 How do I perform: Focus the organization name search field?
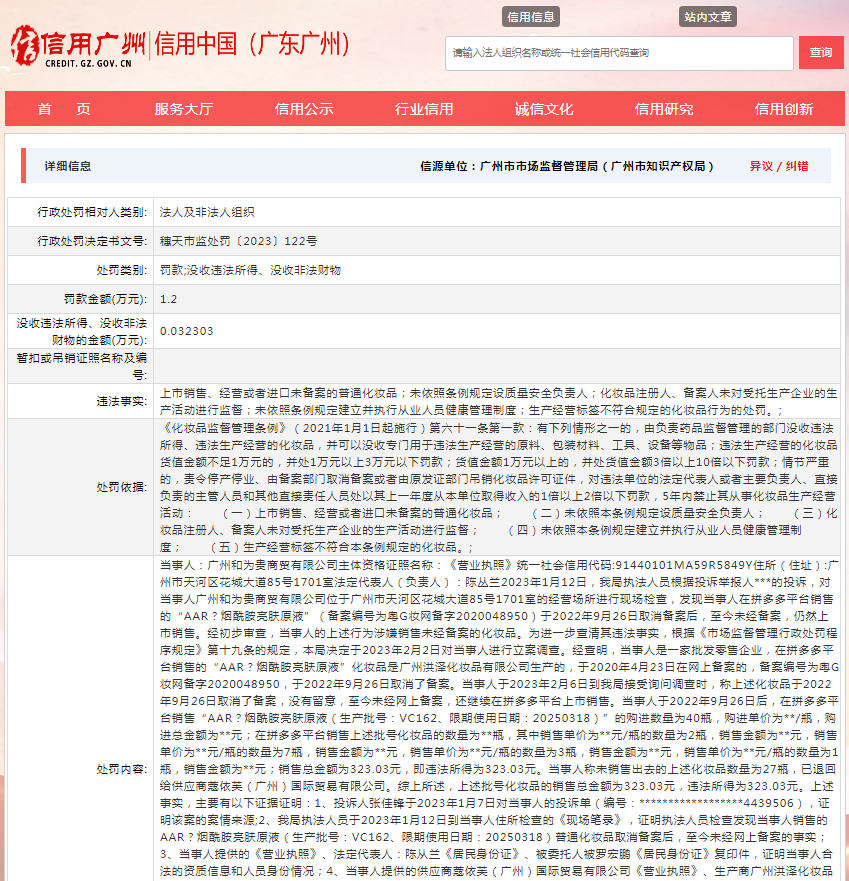point(619,53)
